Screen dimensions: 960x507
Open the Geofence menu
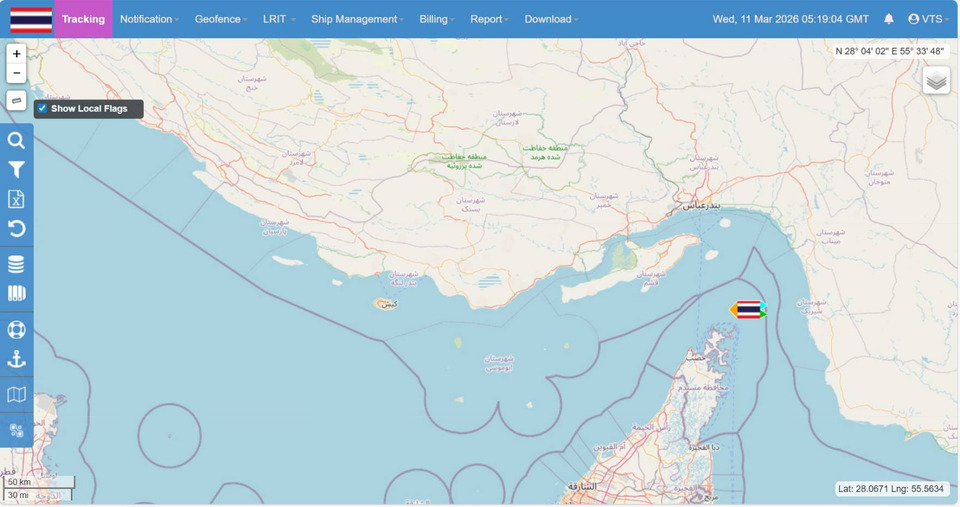(x=221, y=19)
